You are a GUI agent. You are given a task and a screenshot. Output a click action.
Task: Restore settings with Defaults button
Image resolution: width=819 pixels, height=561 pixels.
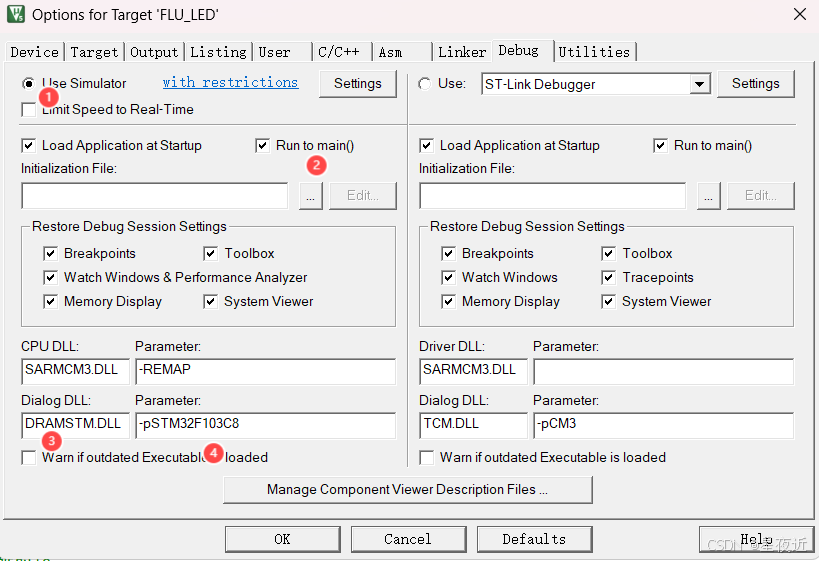coord(534,539)
